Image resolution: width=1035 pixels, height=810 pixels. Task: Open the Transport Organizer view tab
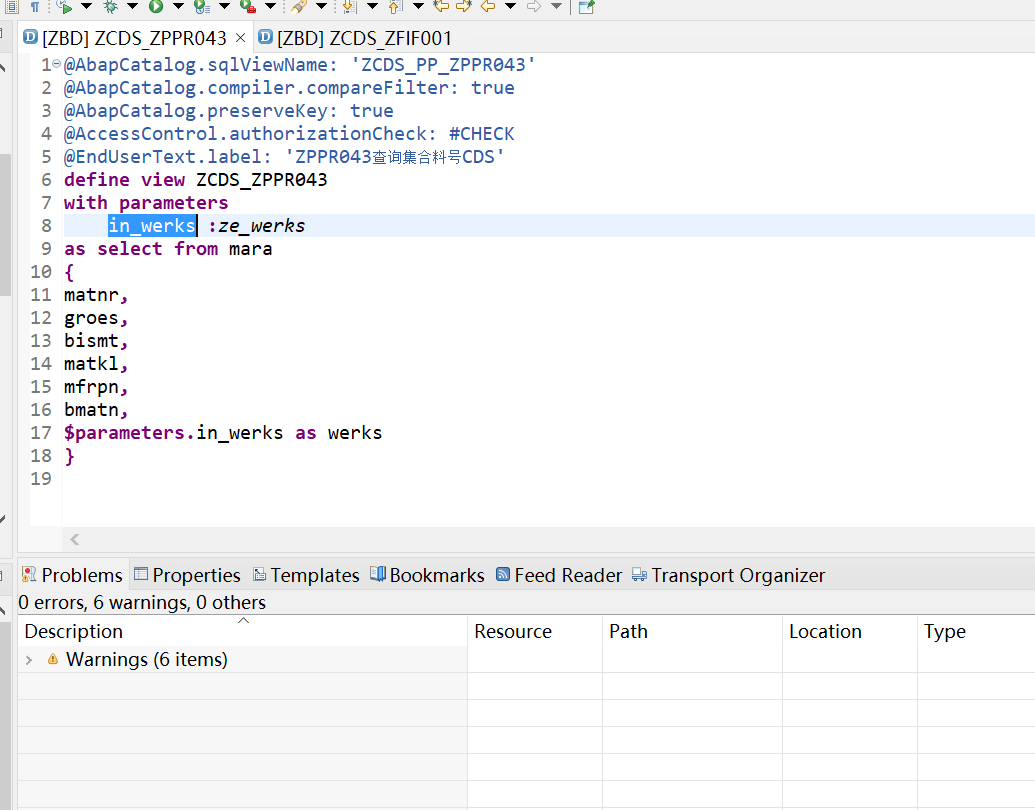(729, 575)
